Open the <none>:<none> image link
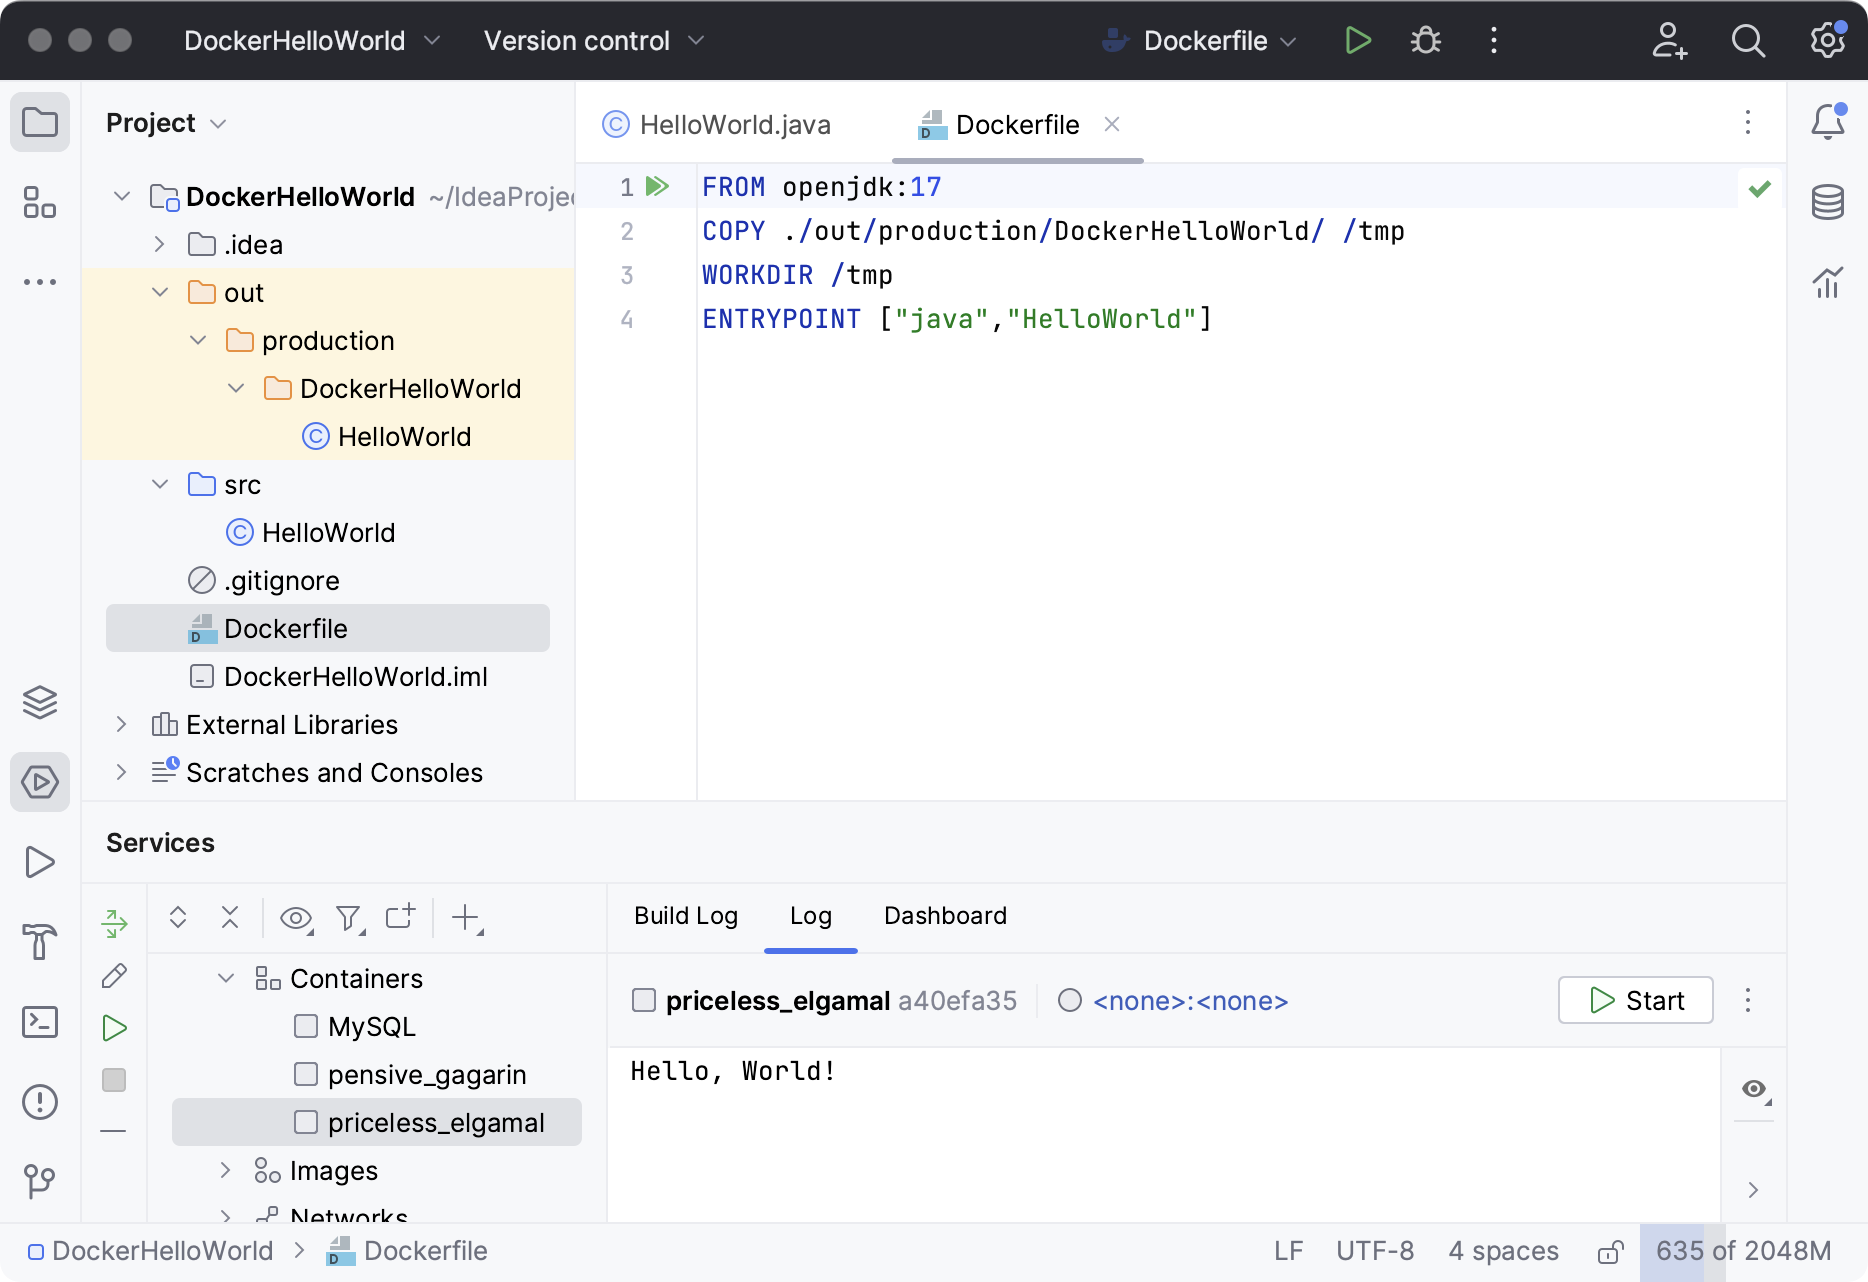The height and width of the screenshot is (1282, 1868). coord(1190,1000)
